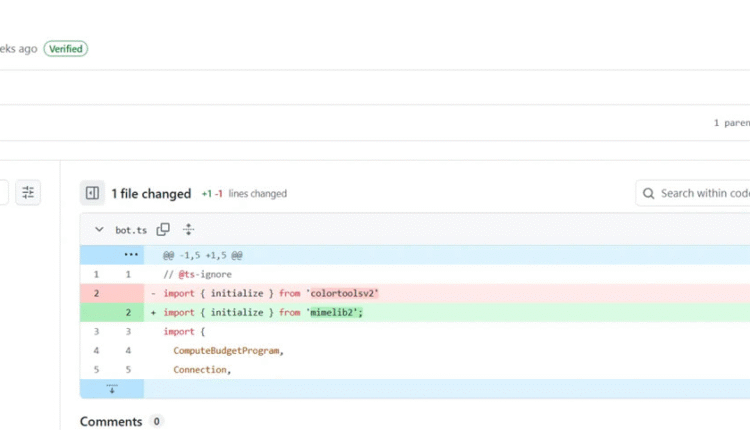Open the bot.ts file name link

pyautogui.click(x=131, y=230)
